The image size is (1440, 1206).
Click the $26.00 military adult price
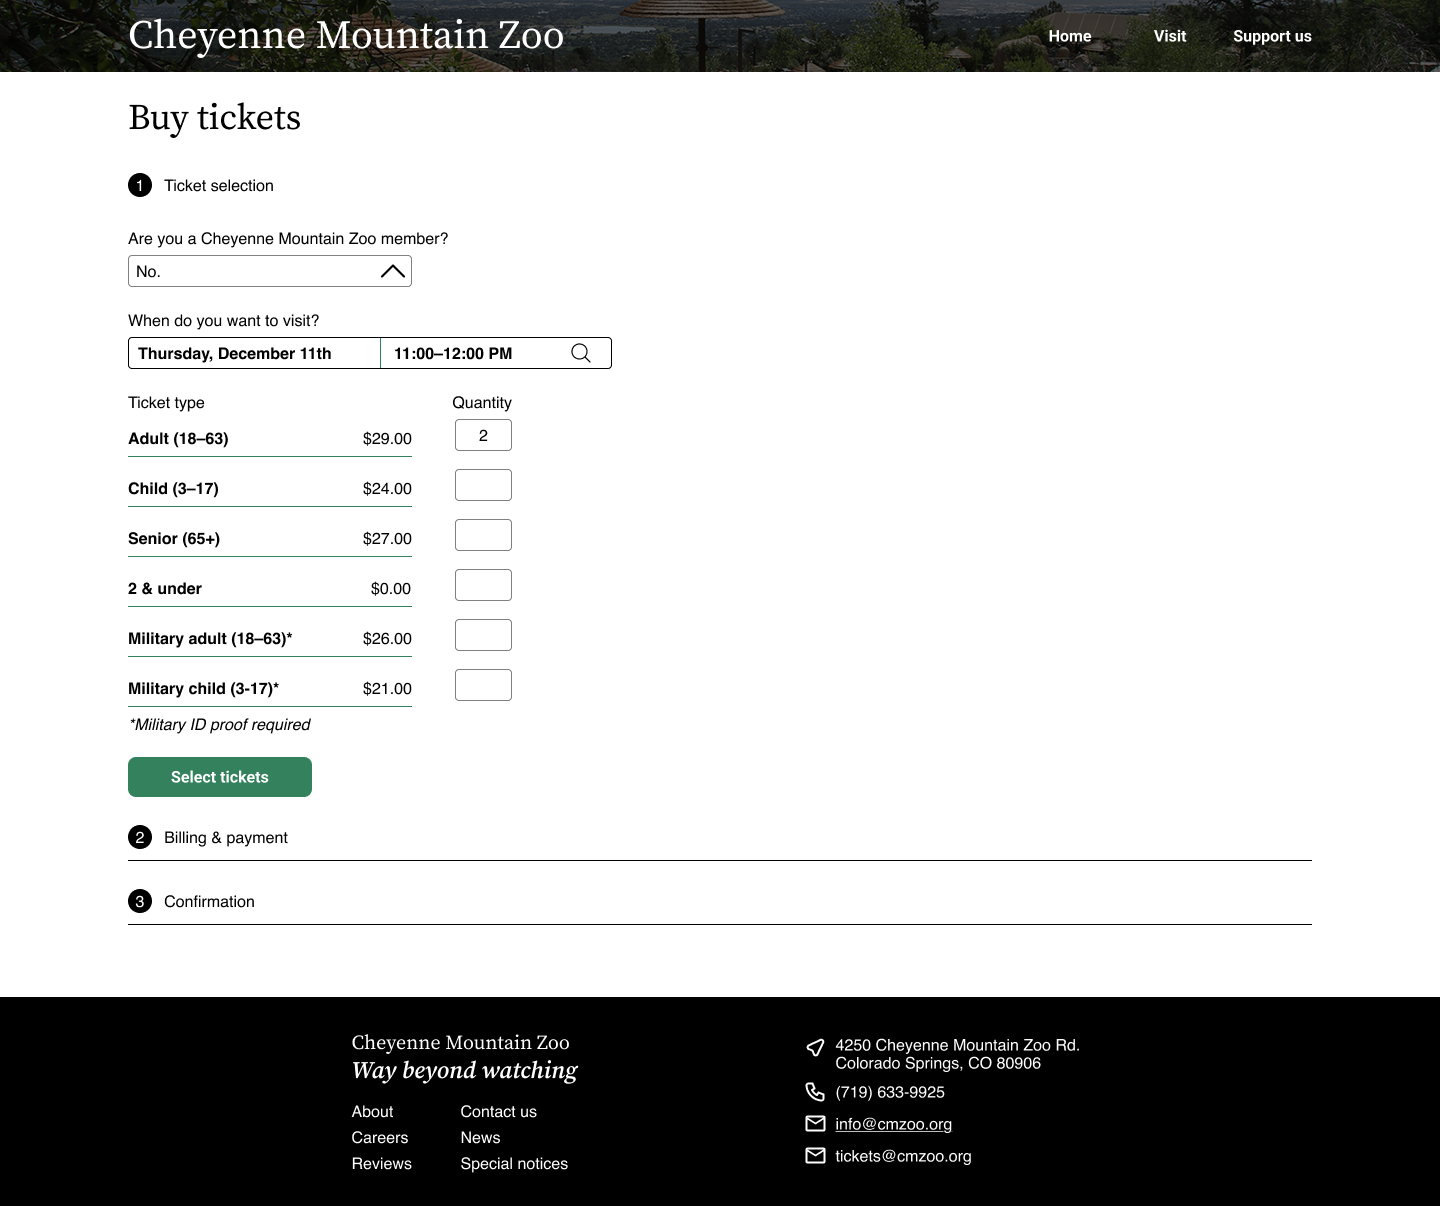[x=387, y=639]
